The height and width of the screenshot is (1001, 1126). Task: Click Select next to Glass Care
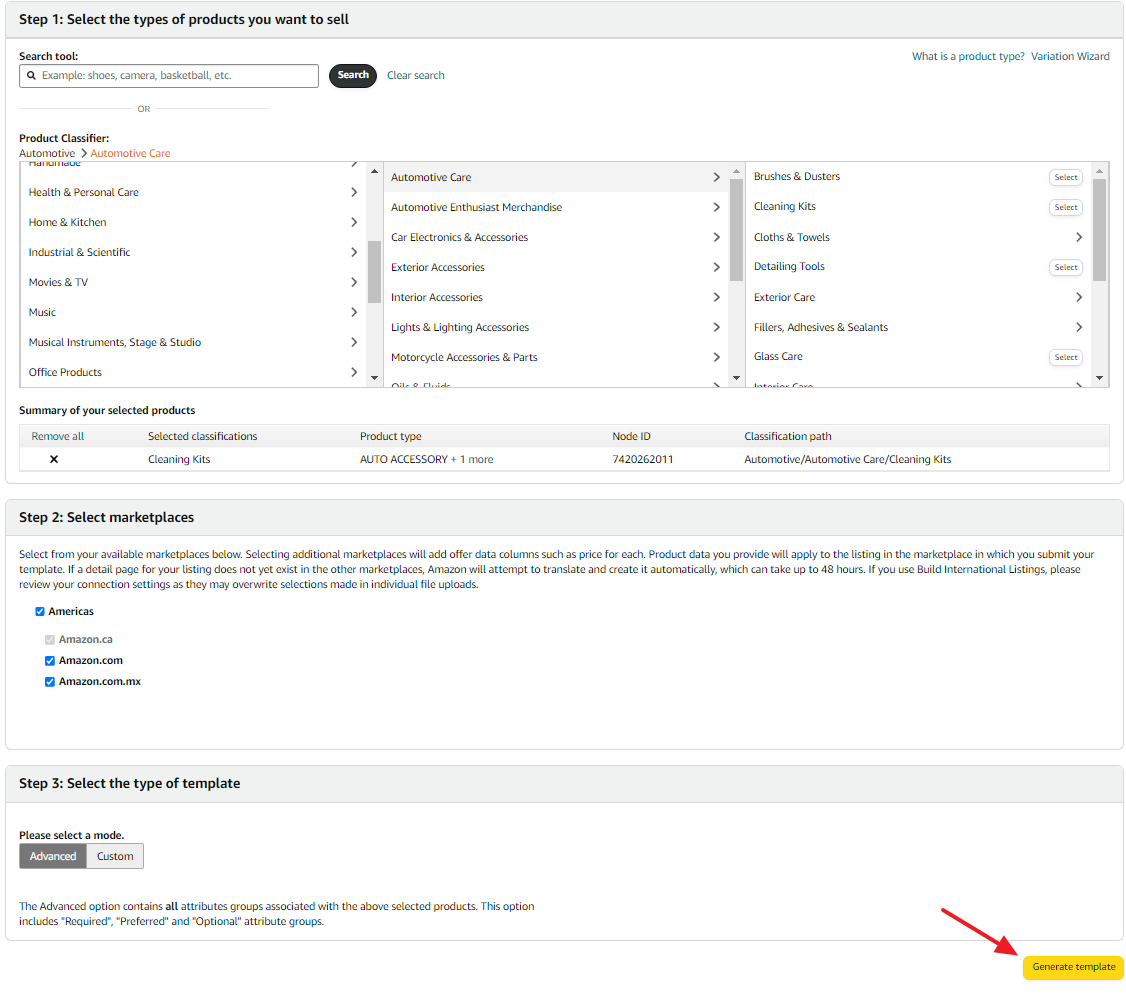pos(1065,357)
